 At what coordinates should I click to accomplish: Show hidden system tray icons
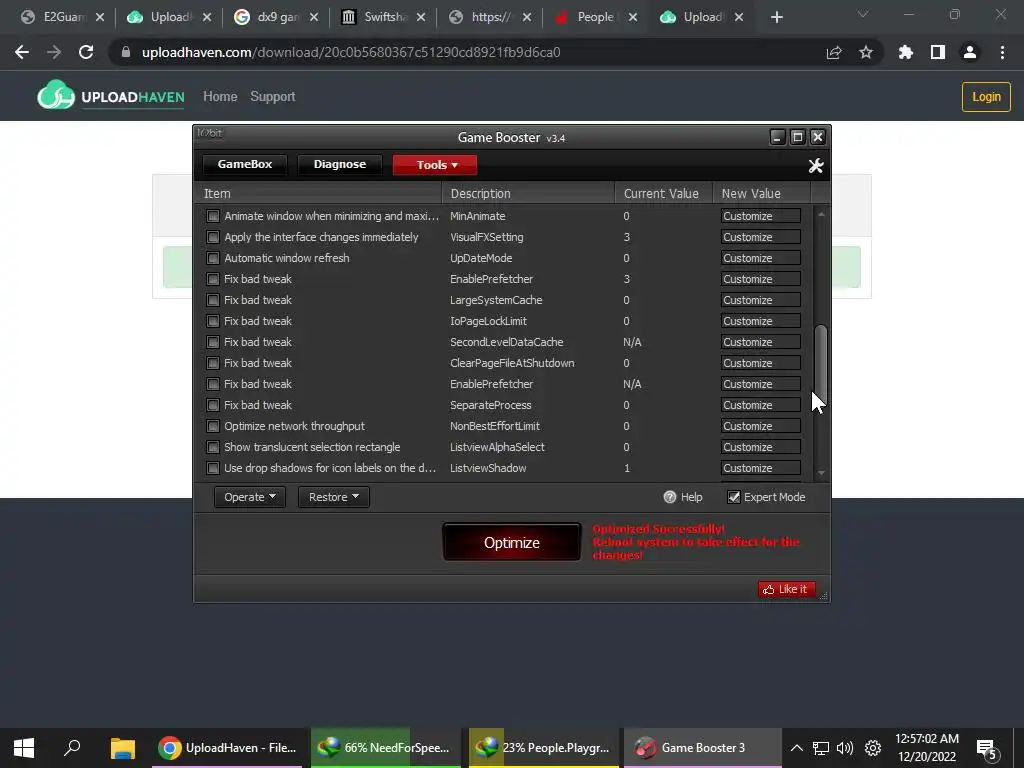tap(797, 748)
